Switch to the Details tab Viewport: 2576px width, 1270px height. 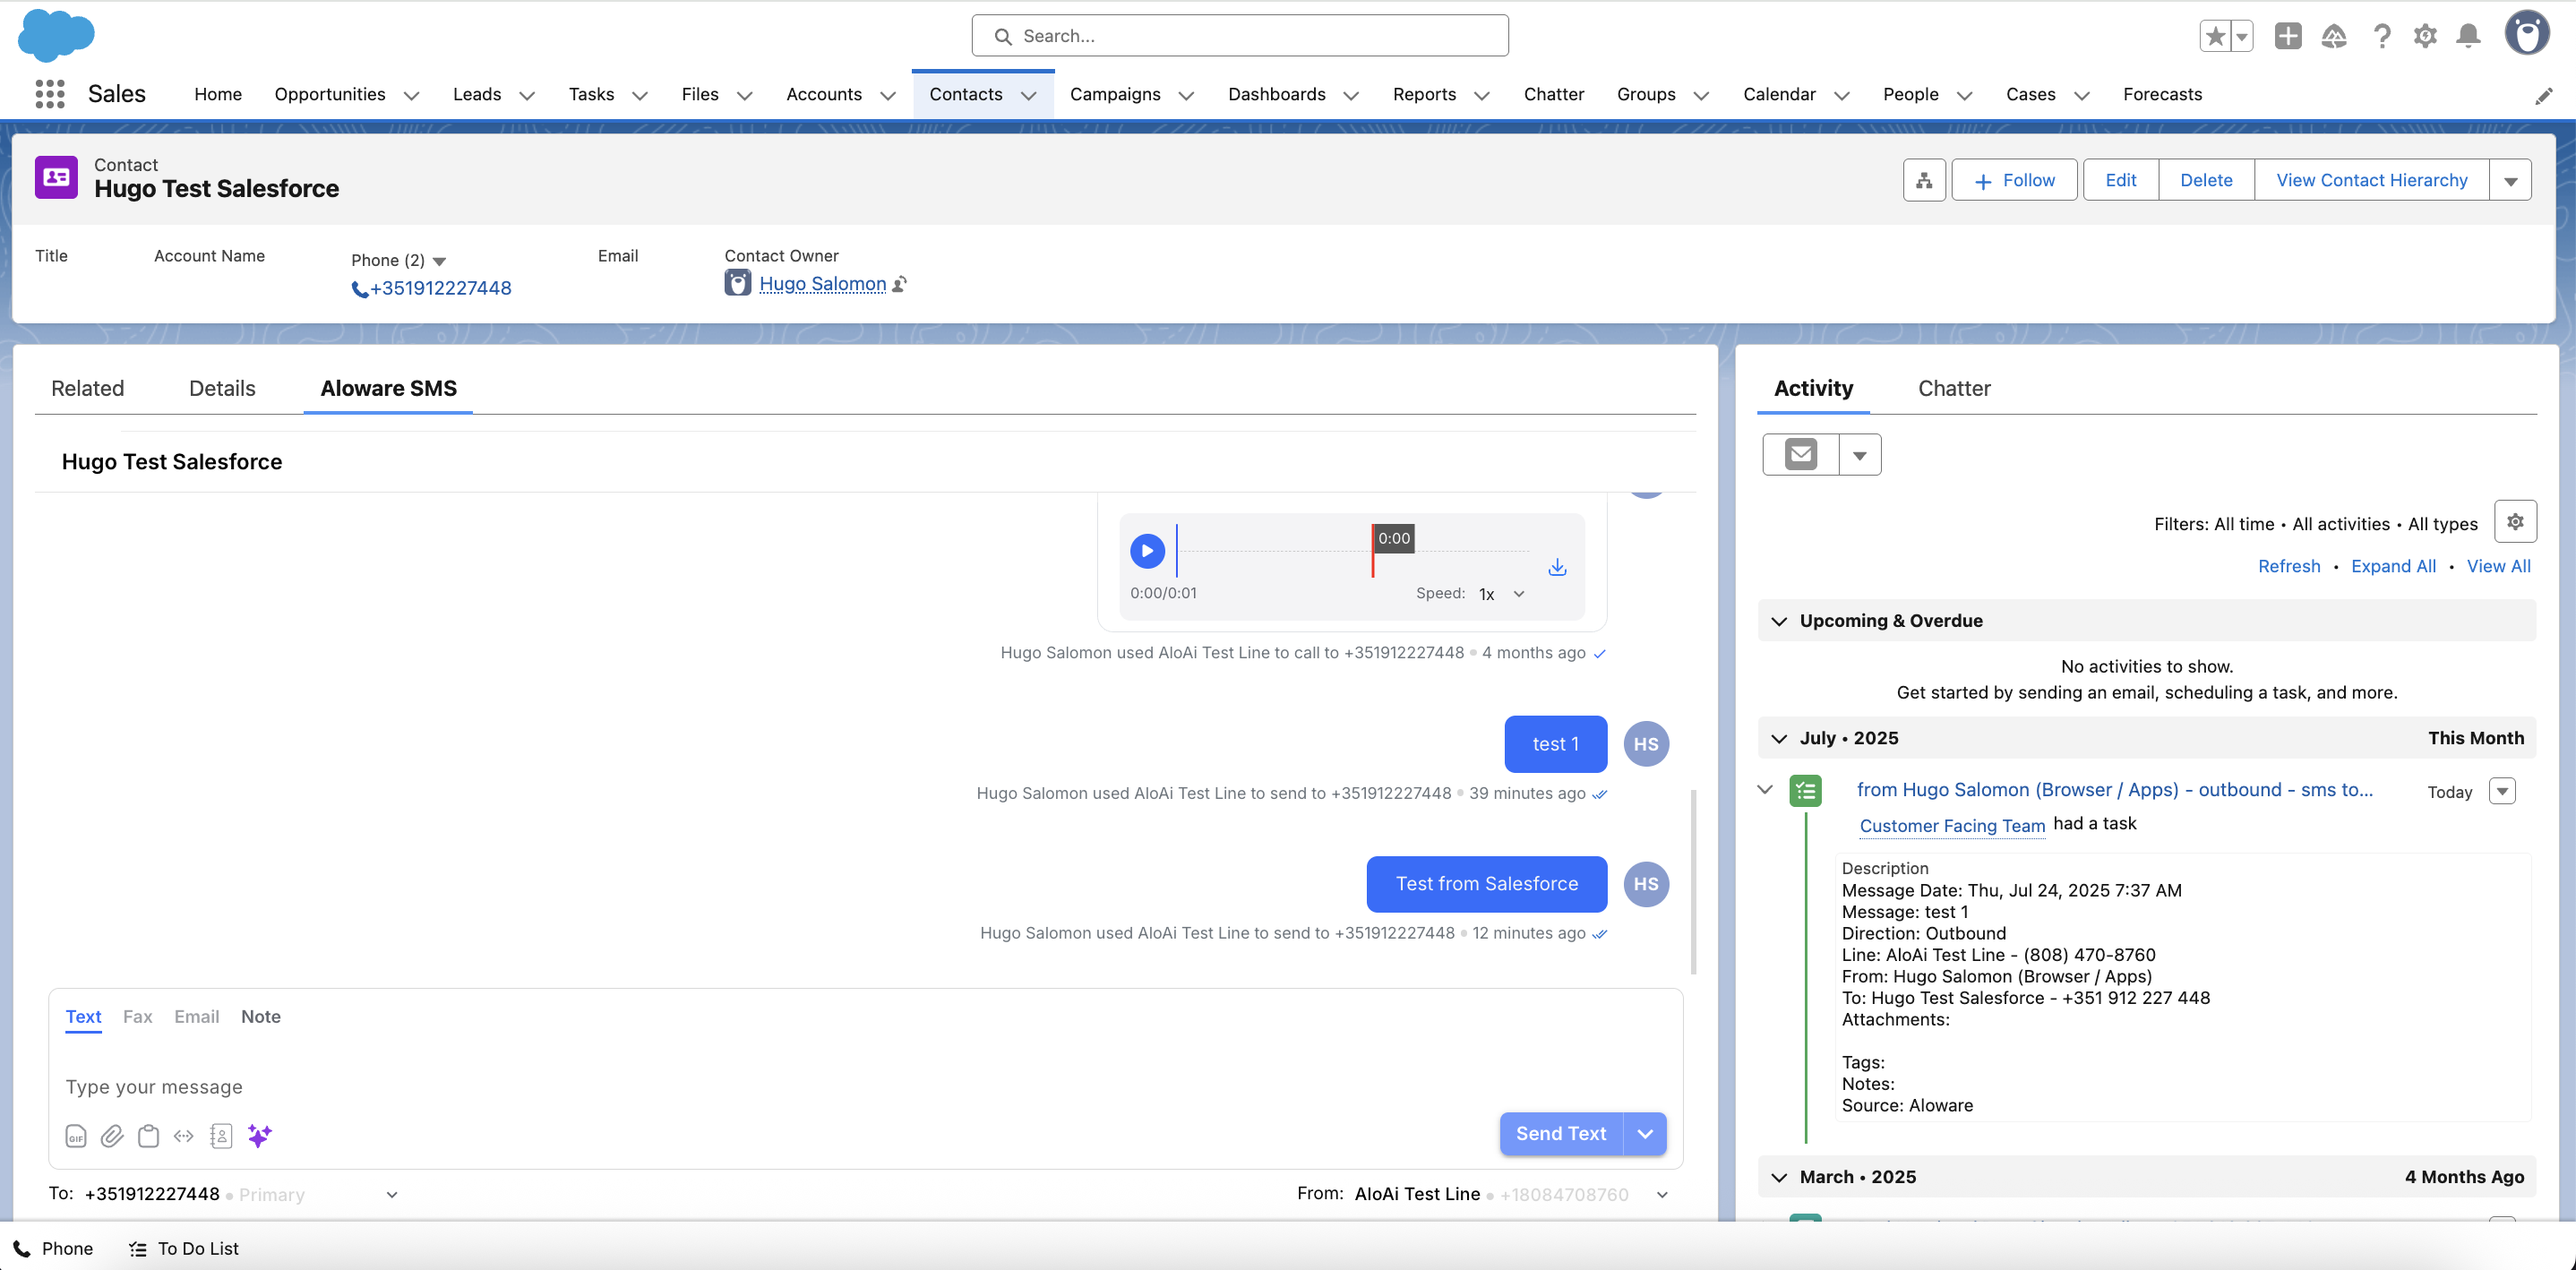click(x=222, y=388)
